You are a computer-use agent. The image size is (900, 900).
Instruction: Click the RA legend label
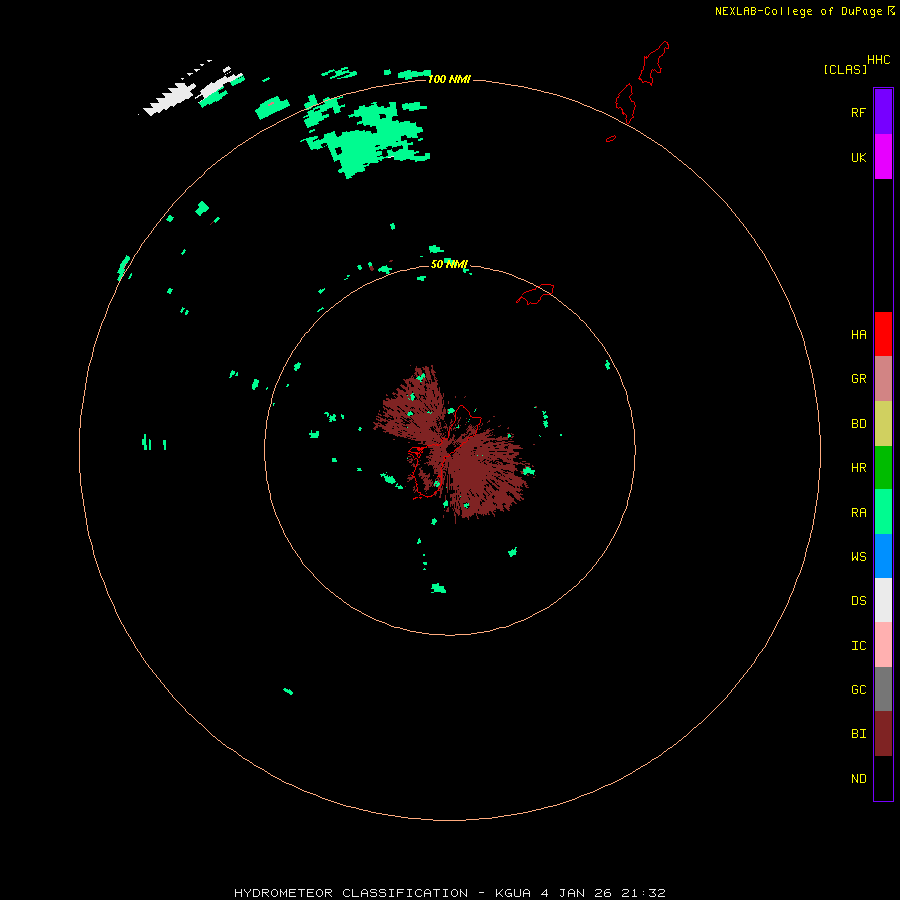coord(858,513)
